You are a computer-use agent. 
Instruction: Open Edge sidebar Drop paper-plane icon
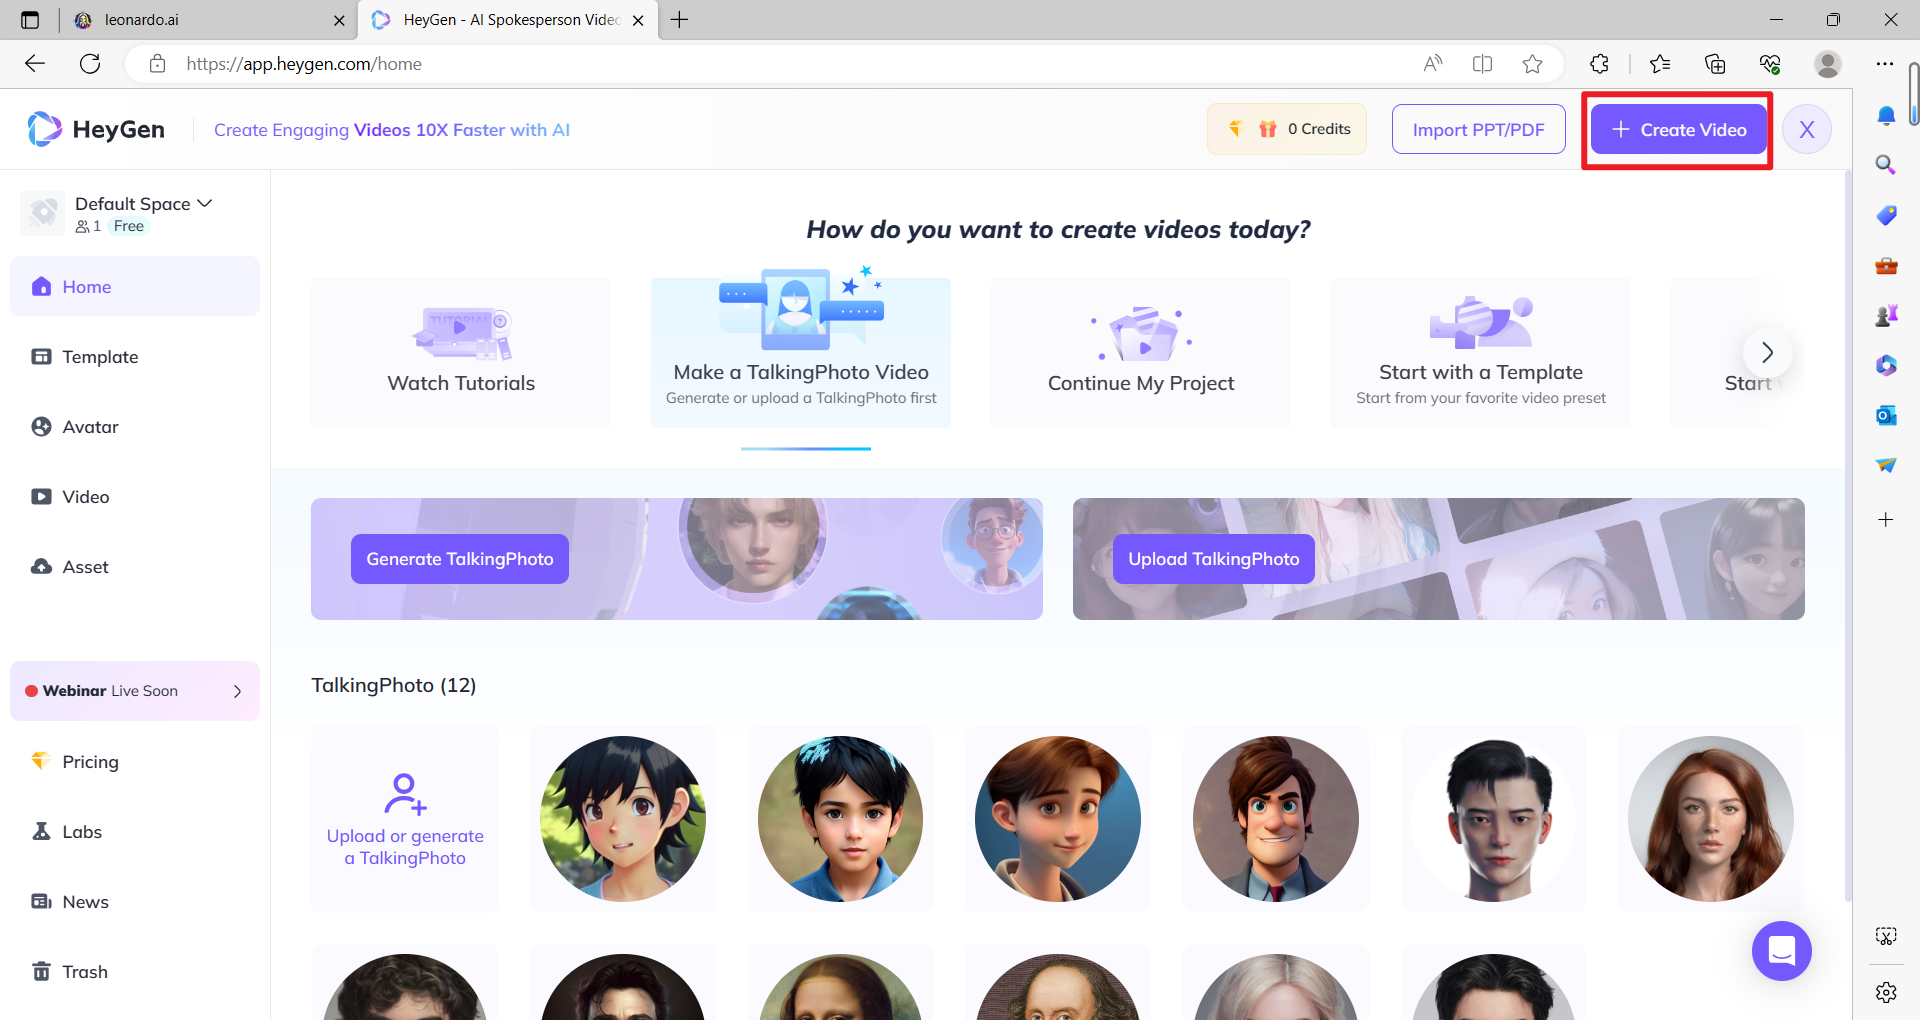tap(1886, 465)
